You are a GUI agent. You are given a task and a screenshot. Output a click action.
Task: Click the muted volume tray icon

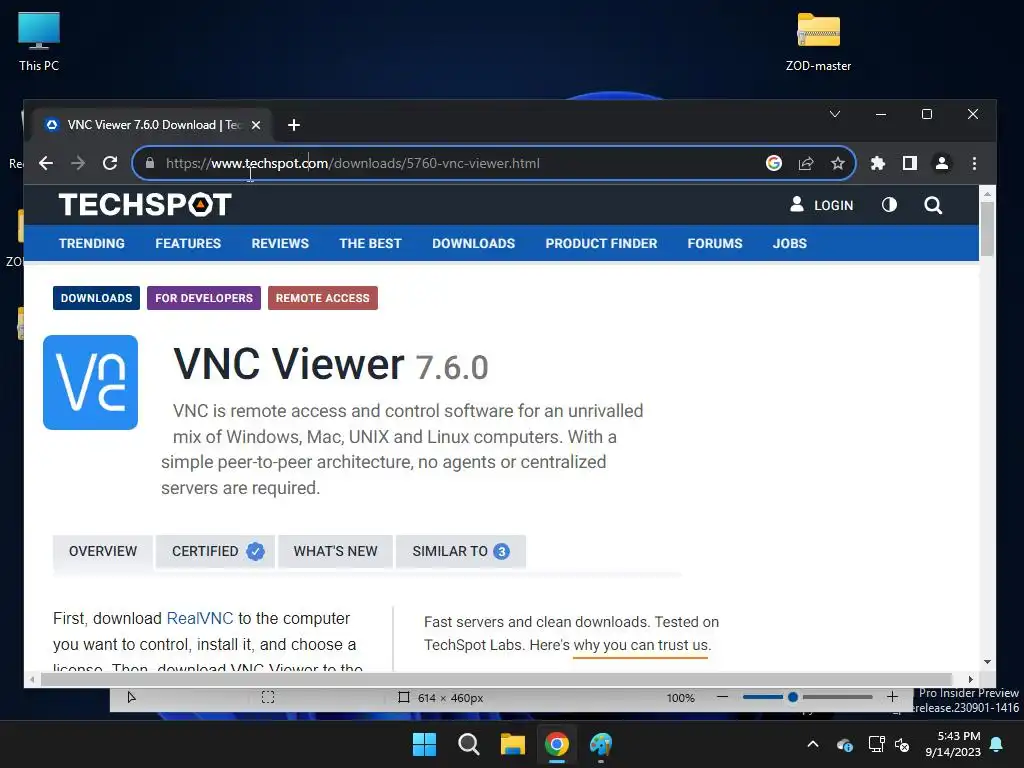point(903,744)
